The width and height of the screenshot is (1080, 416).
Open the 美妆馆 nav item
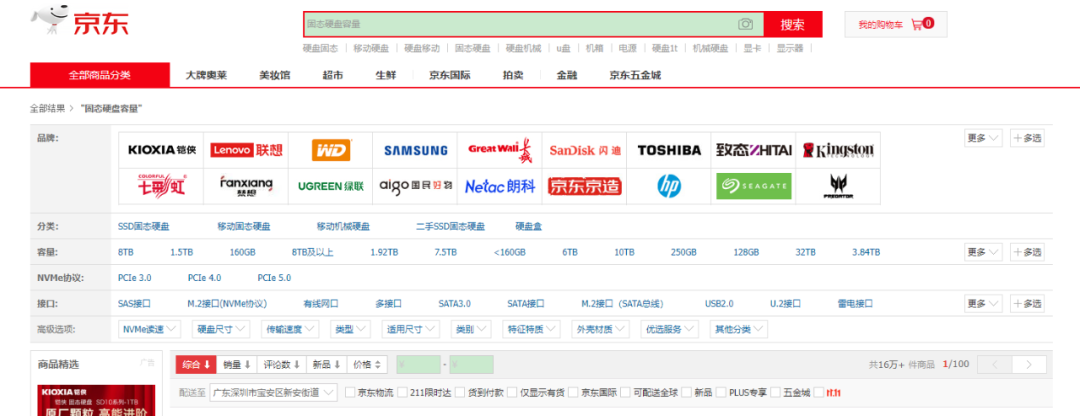275,75
